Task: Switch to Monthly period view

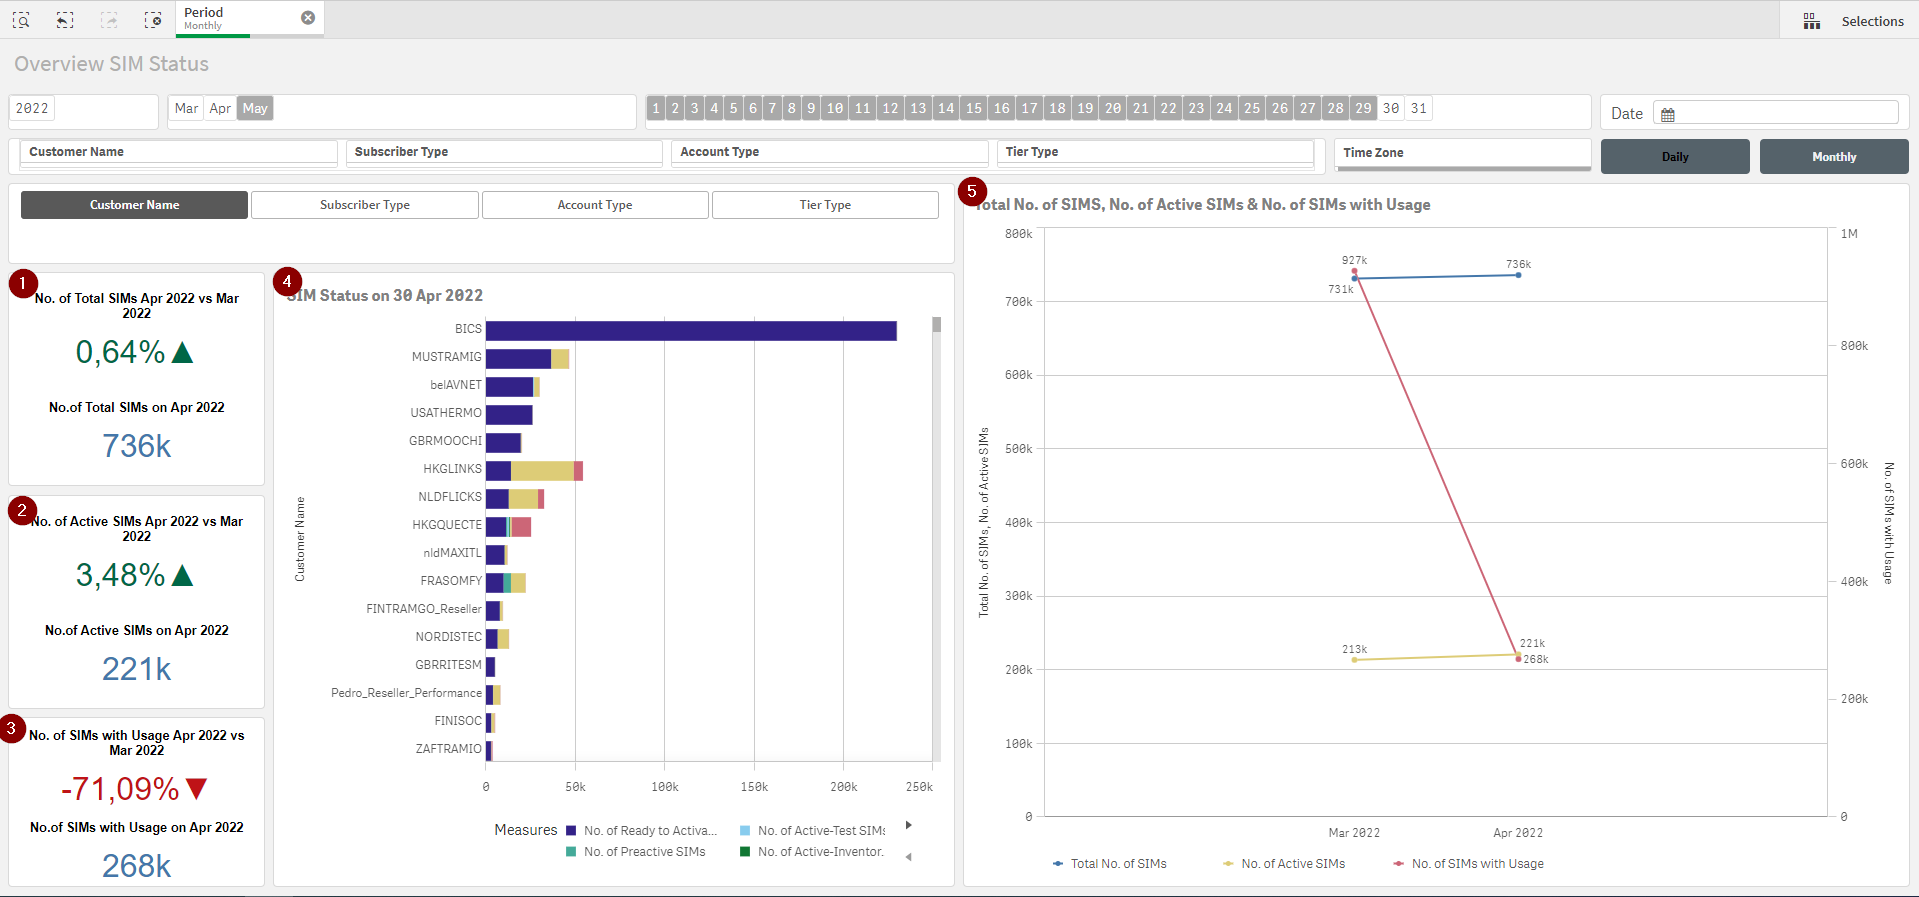Action: pyautogui.click(x=1833, y=157)
